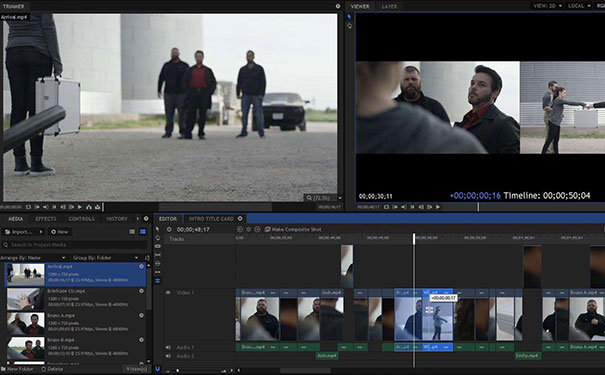Click the viewer playback scrubber handle

(x=478, y=207)
